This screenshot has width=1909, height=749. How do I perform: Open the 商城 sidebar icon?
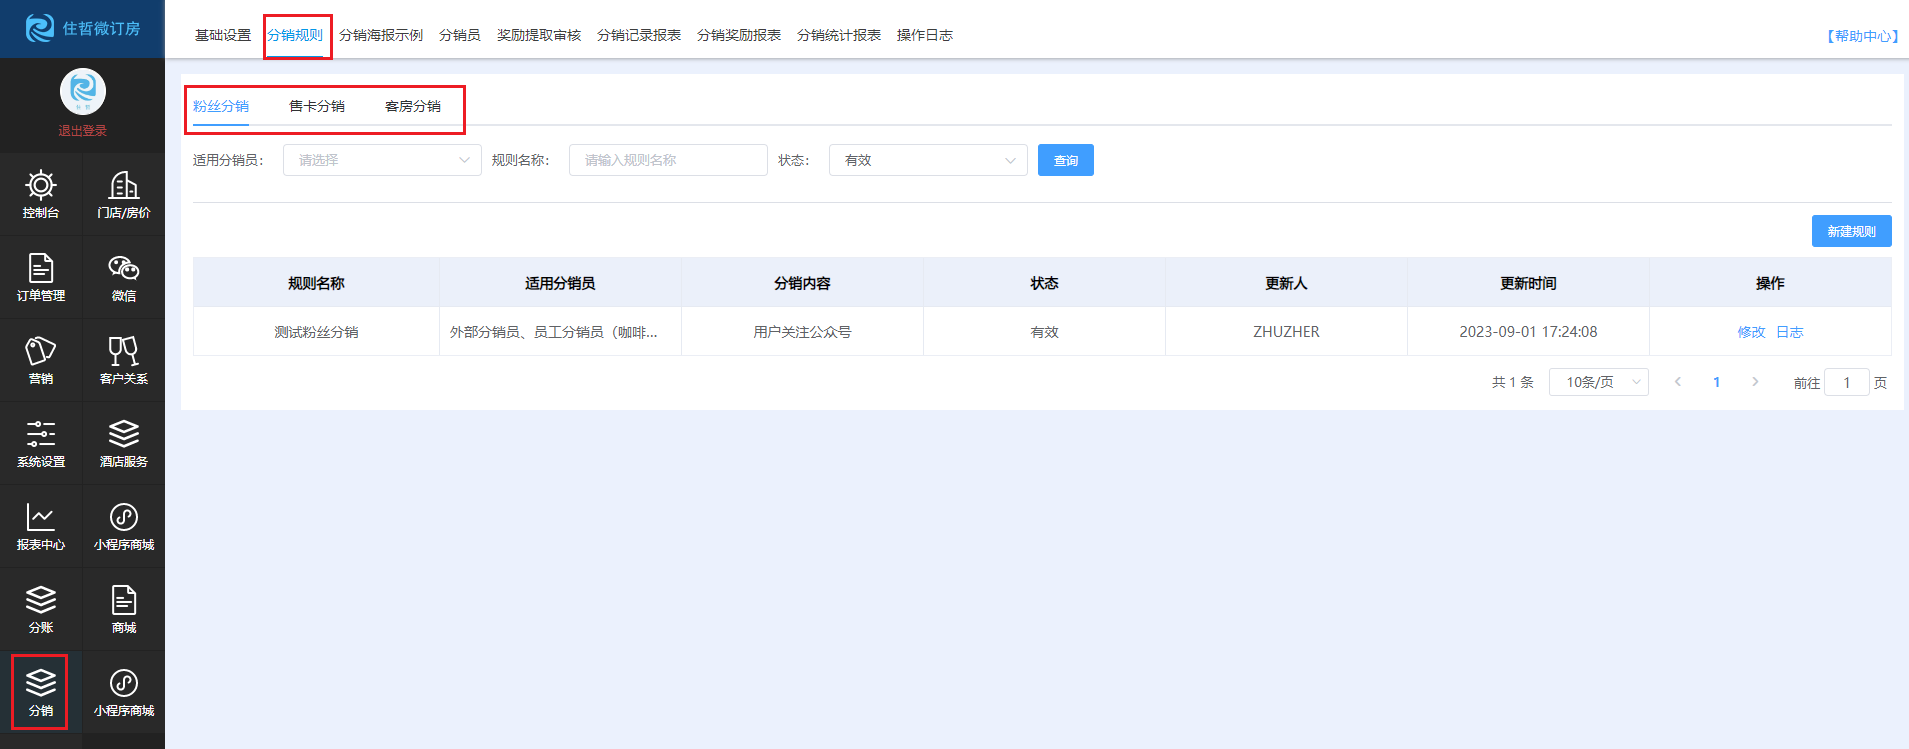click(x=124, y=609)
